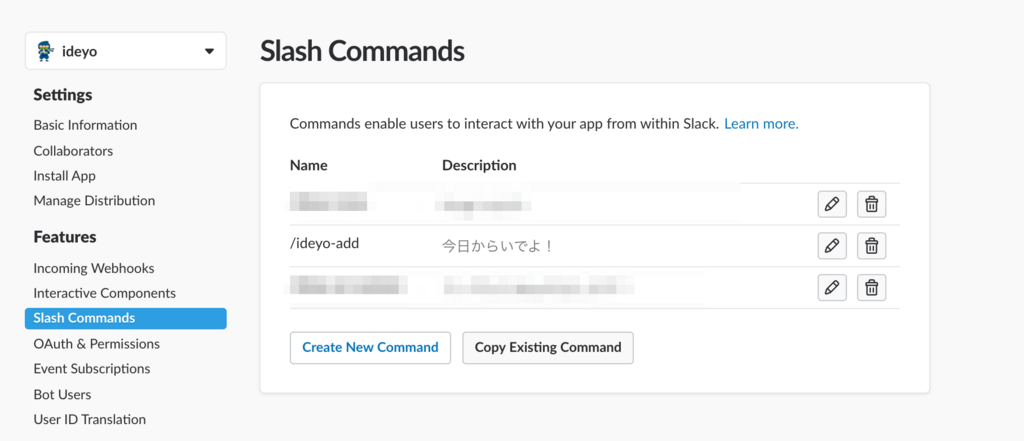Select User ID Translation item
The width and height of the screenshot is (1024, 441).
[x=89, y=419]
